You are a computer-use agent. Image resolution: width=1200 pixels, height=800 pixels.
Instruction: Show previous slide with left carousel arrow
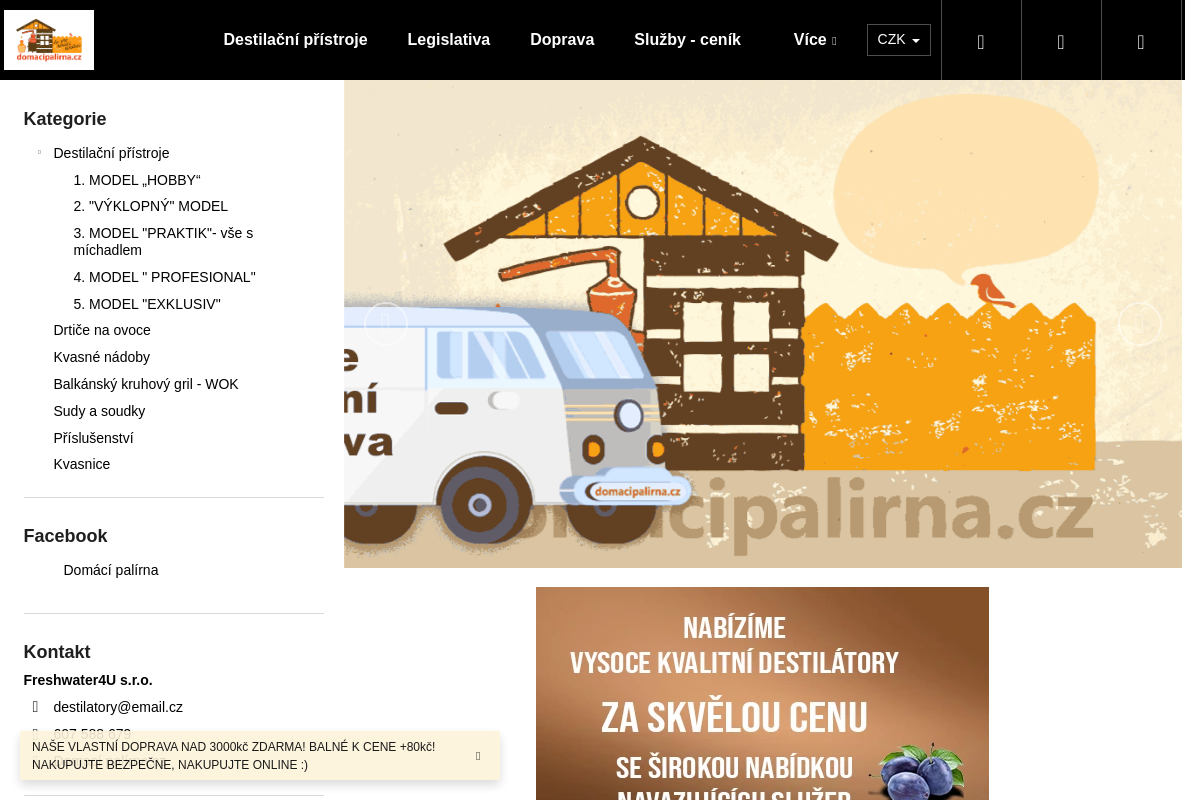(x=386, y=324)
